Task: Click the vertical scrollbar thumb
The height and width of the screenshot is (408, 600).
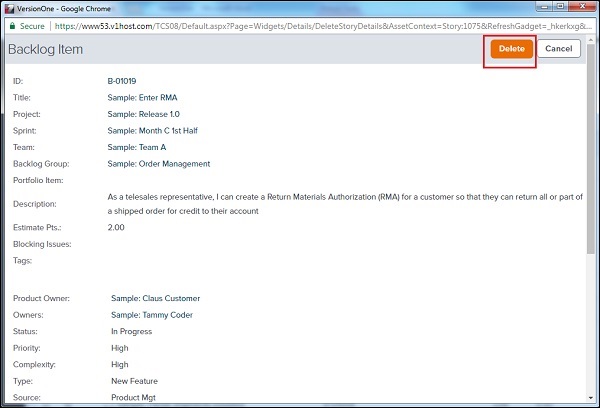Action: (591, 149)
